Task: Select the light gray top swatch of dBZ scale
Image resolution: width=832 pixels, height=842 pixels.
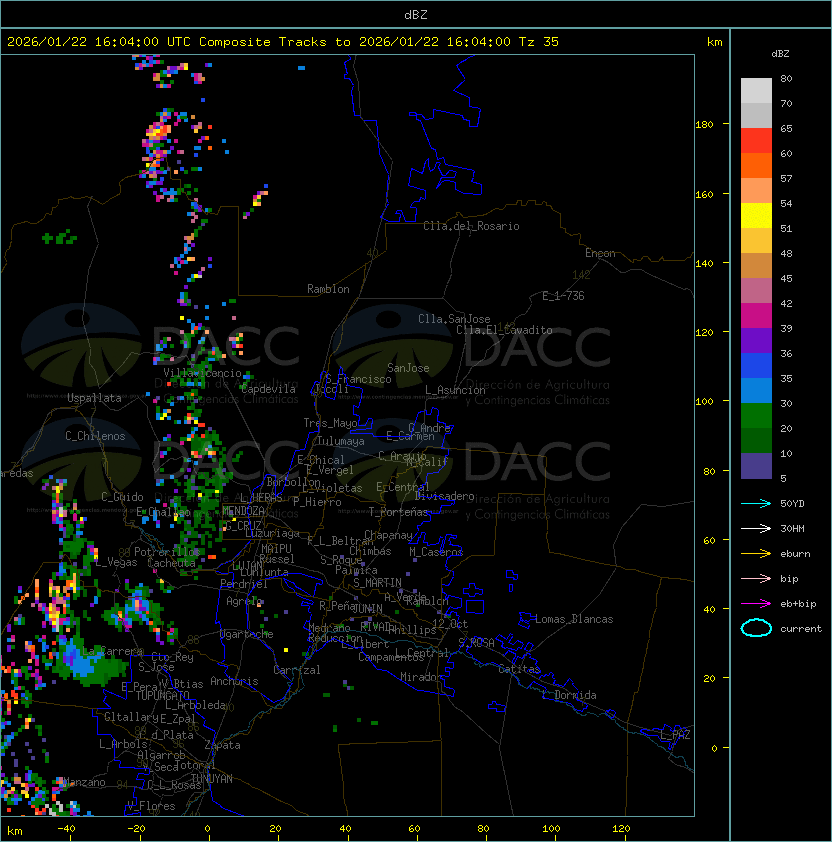Action: point(756,91)
